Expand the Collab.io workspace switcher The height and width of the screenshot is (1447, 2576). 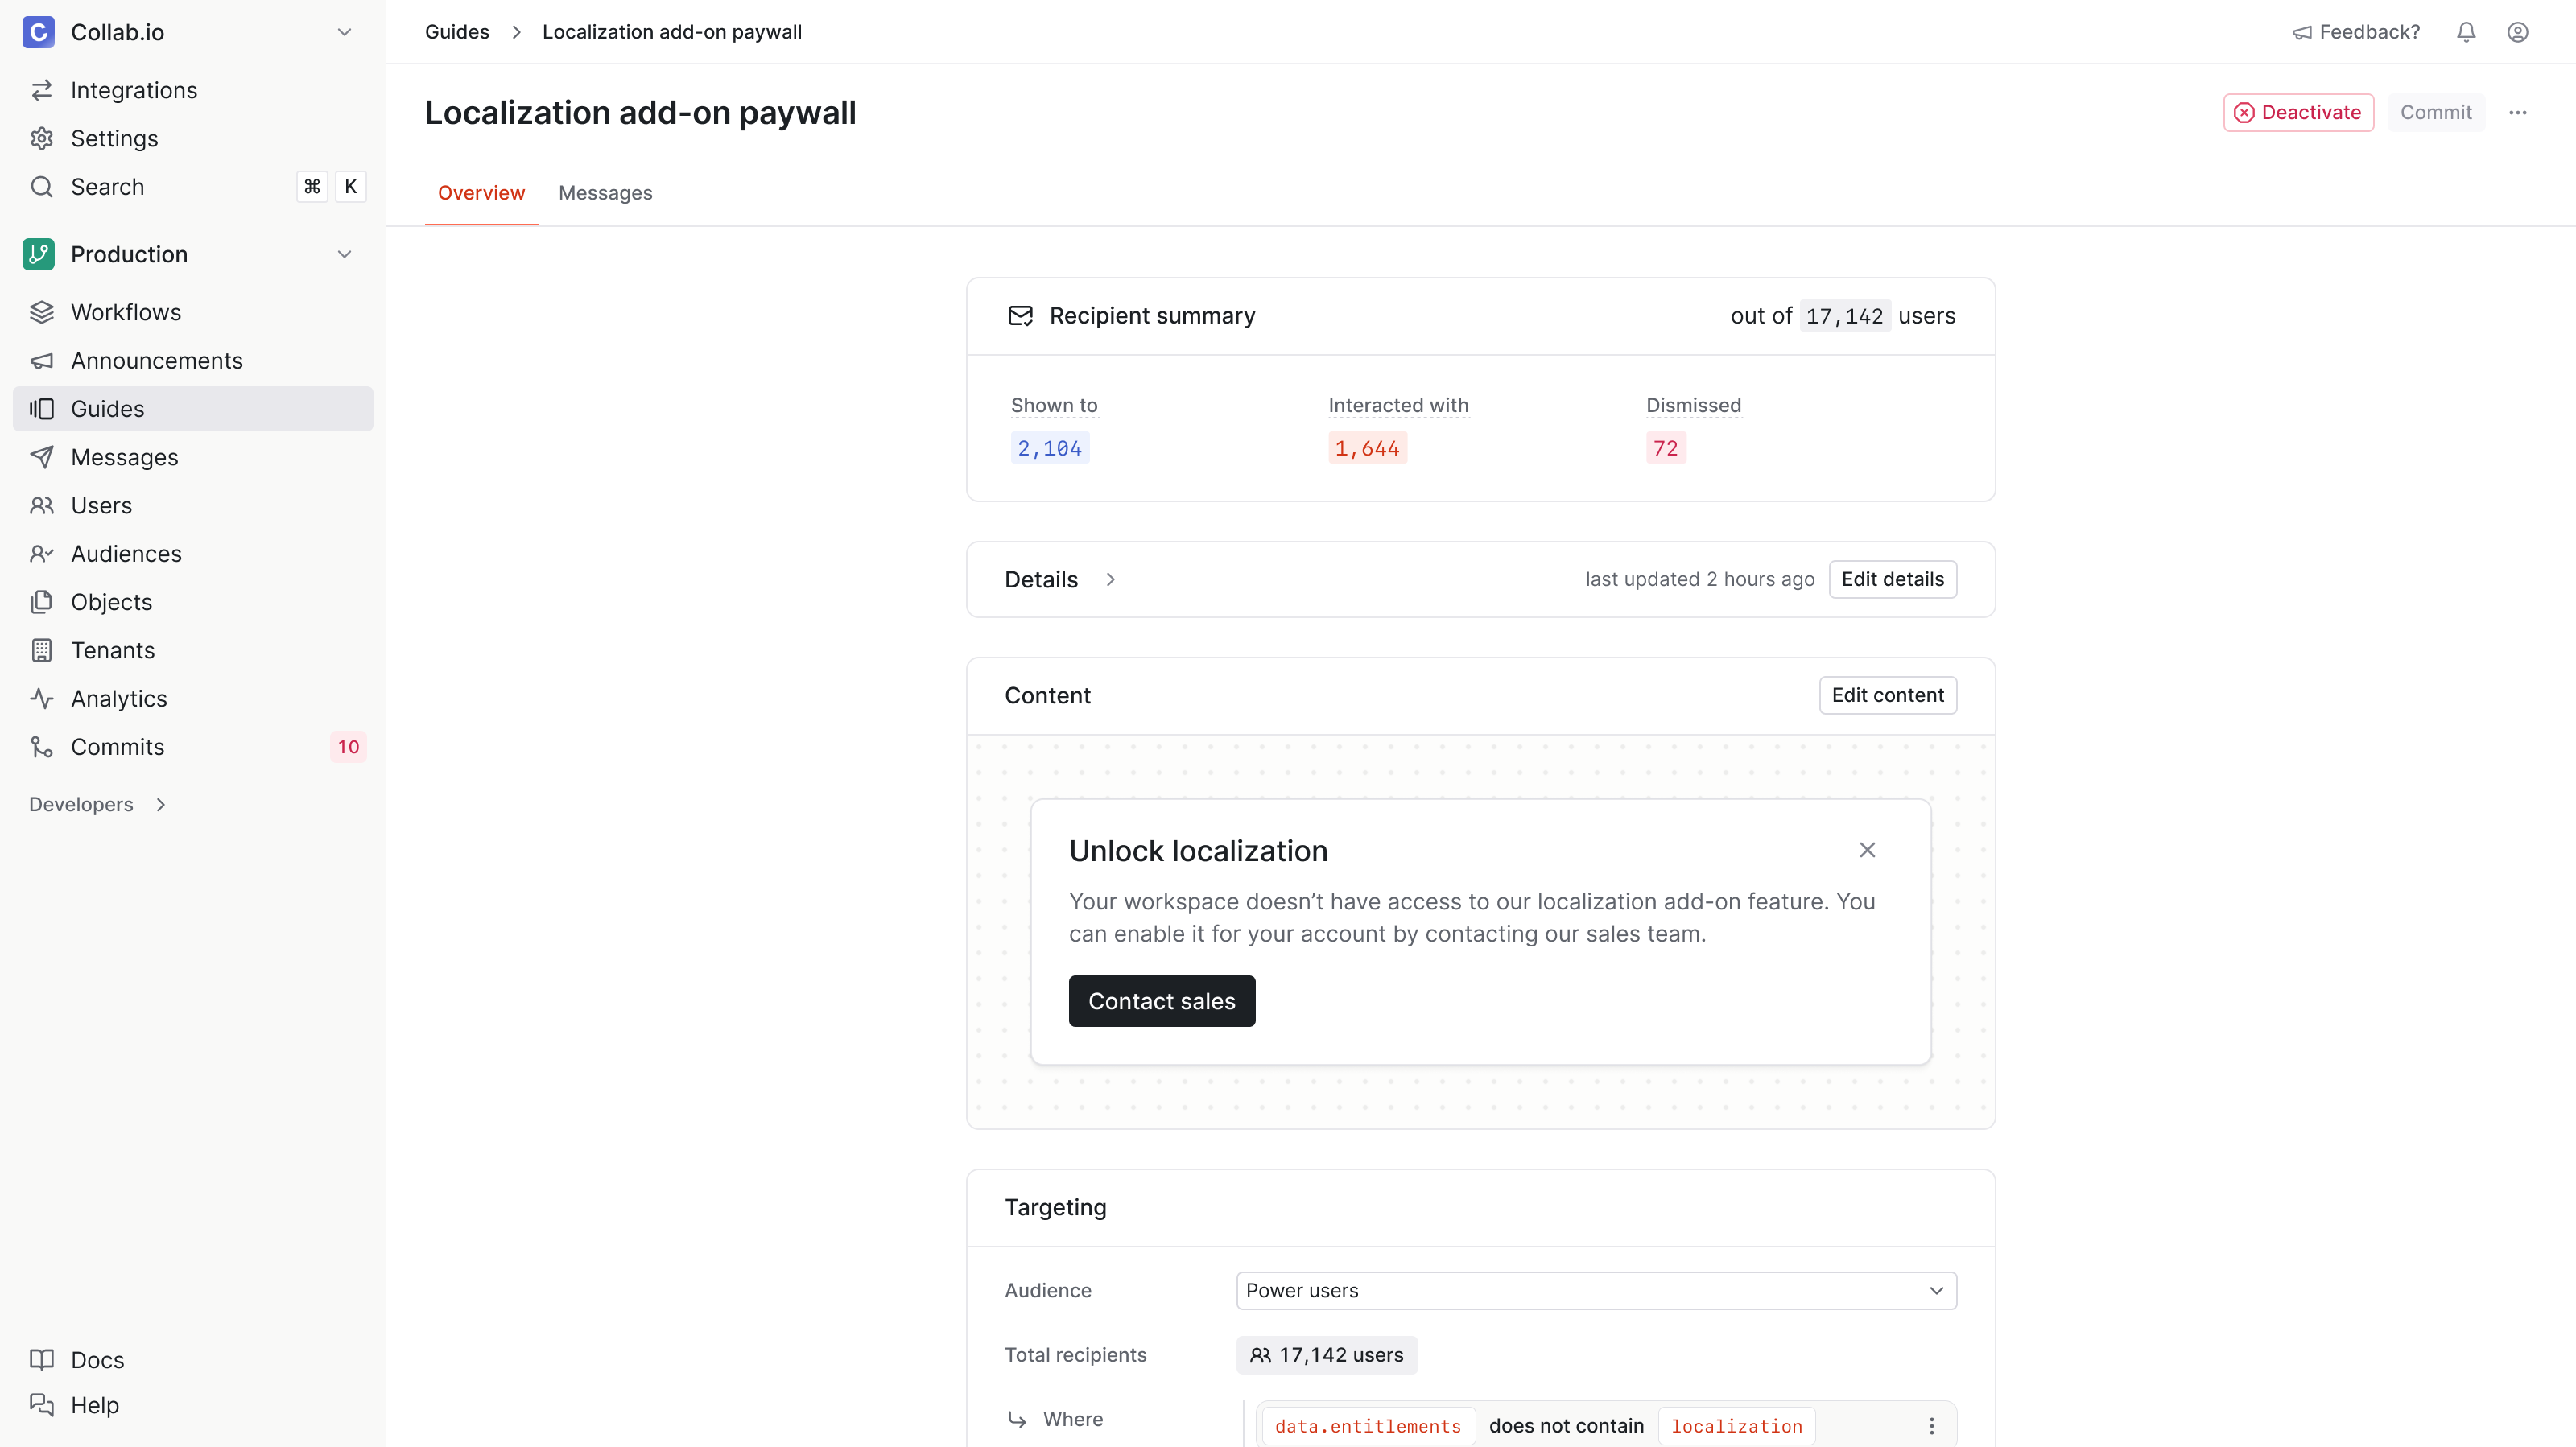tap(344, 31)
